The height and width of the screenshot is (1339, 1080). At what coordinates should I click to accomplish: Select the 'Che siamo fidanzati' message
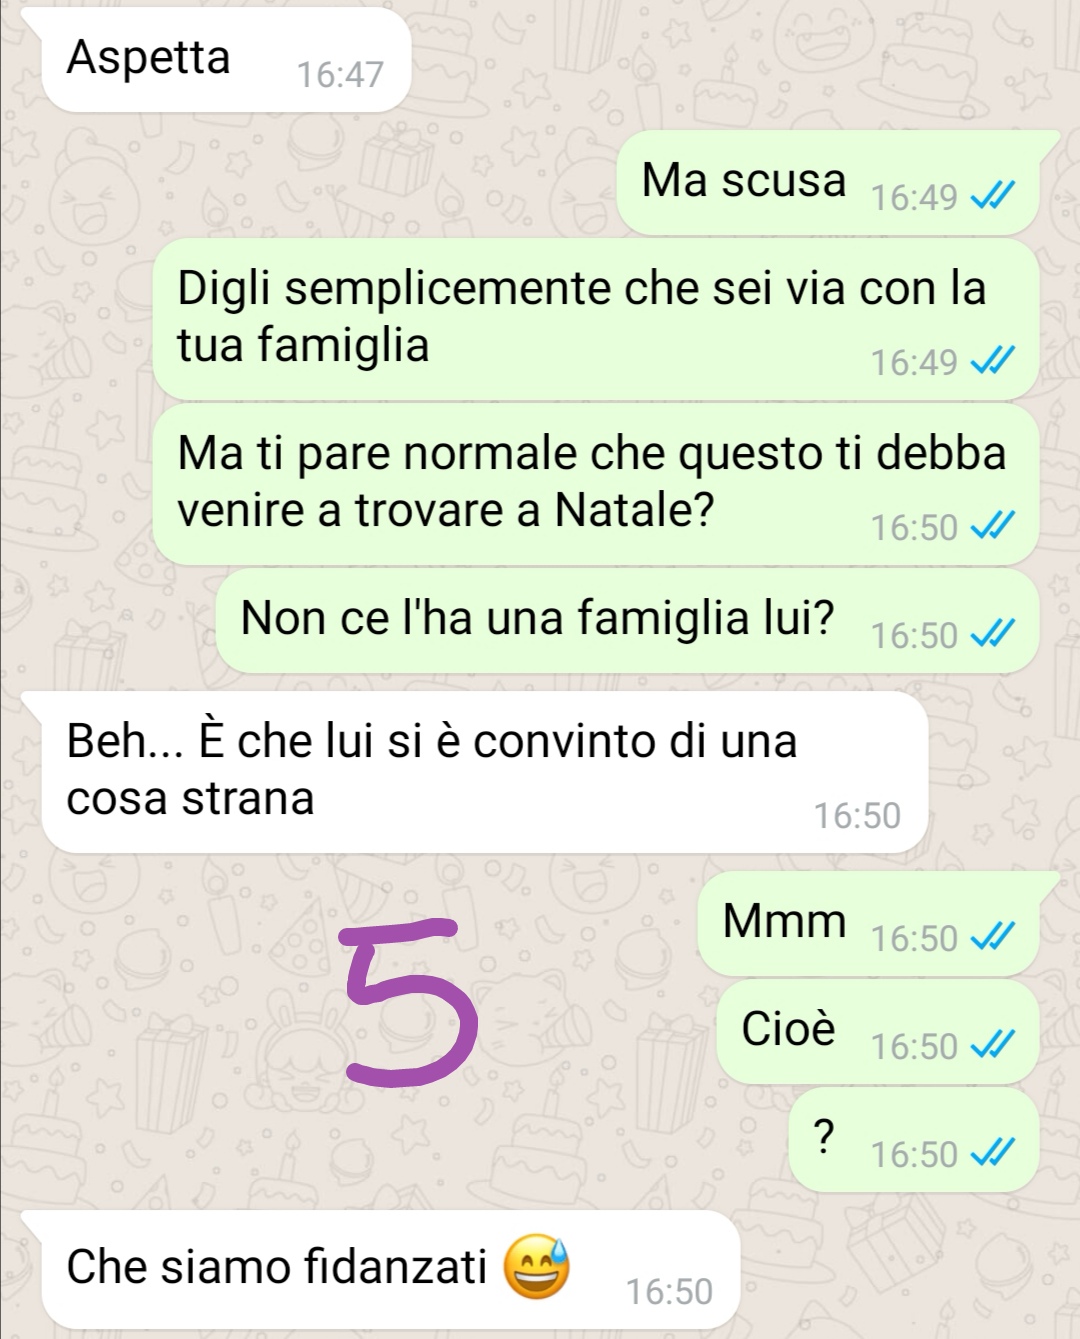click(x=391, y=1270)
